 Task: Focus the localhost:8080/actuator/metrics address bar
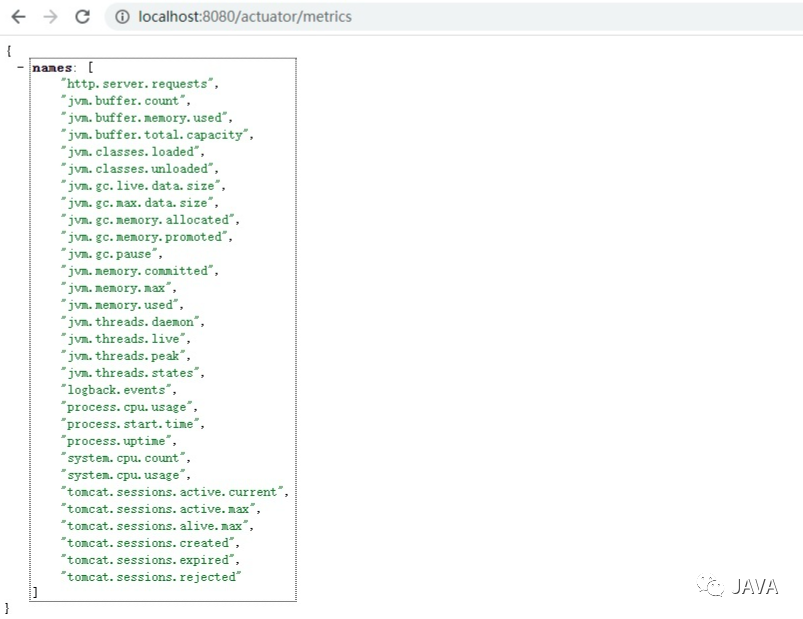[456, 17]
